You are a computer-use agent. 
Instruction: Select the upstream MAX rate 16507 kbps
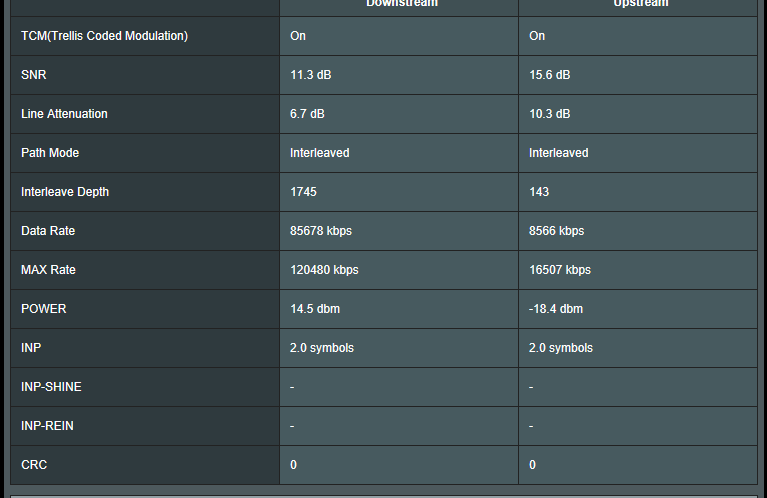[560, 270]
